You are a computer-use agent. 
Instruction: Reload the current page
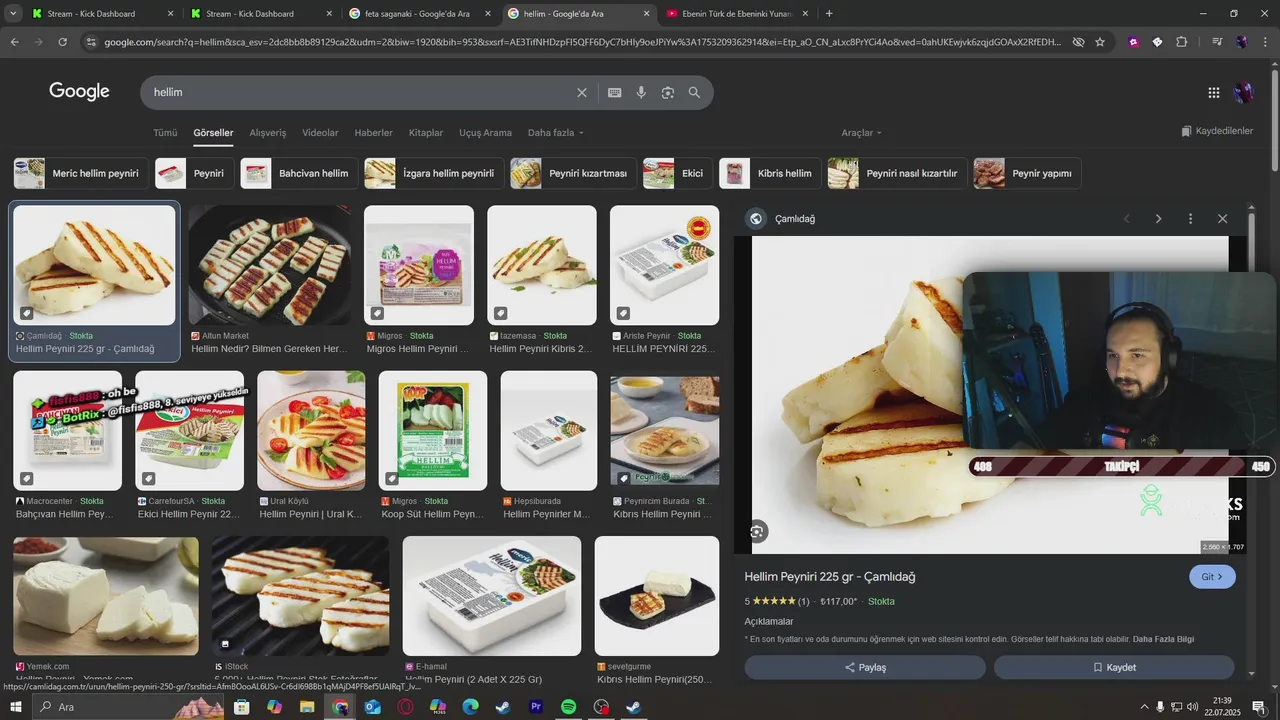pyautogui.click(x=62, y=42)
